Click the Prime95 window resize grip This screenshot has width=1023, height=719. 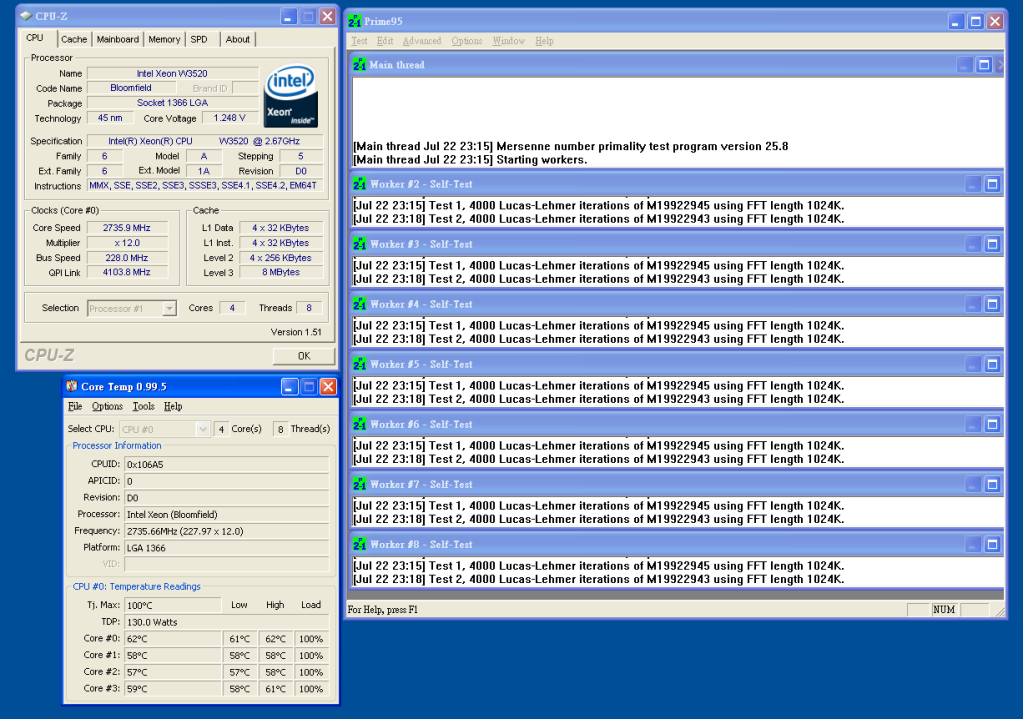click(1000, 612)
